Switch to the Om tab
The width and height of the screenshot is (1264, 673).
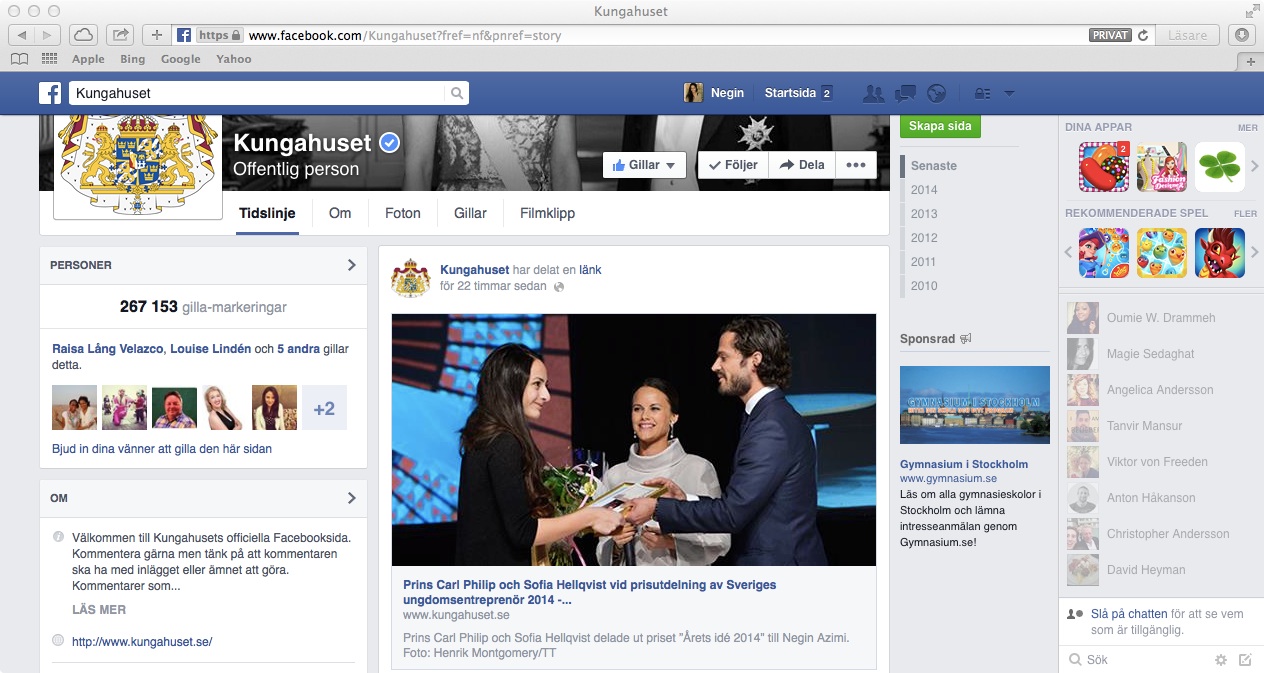point(340,213)
